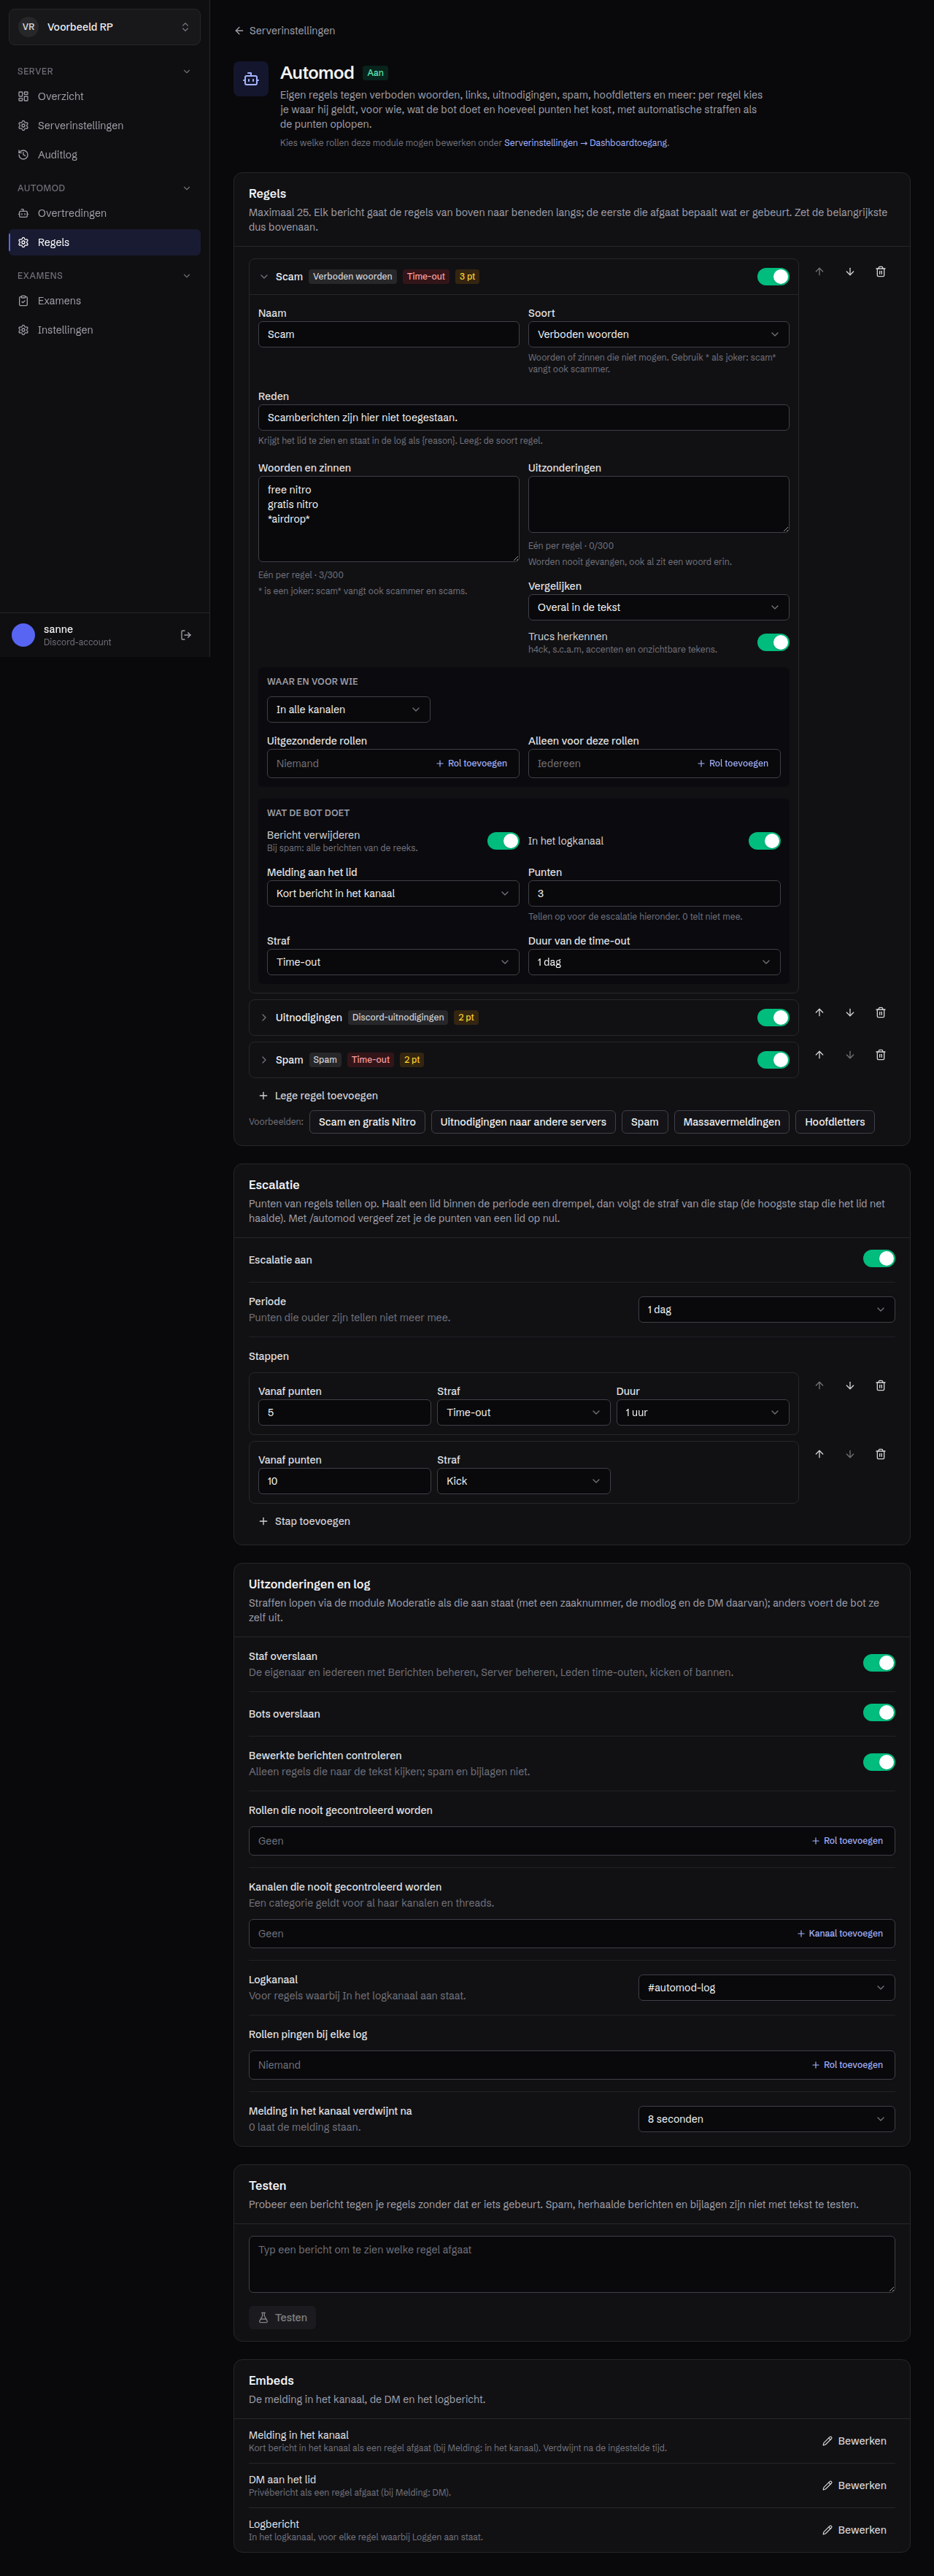Click the logout icon next to sanne
Screen dimensions: 934x2576
point(186,635)
